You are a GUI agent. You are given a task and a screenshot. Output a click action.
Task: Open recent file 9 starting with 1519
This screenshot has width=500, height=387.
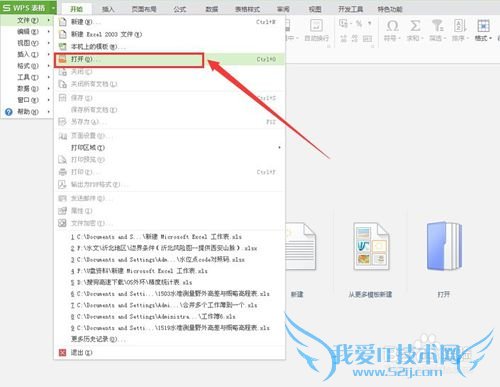coord(169,328)
